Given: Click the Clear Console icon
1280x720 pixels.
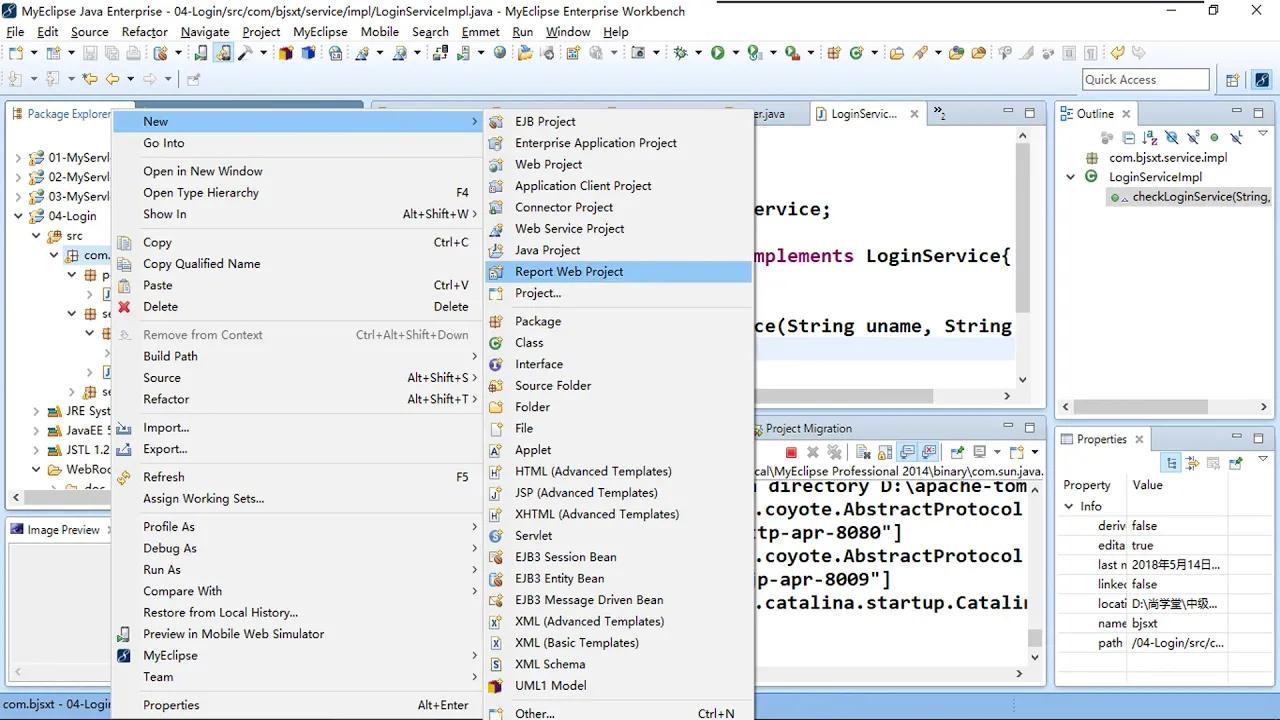Looking at the screenshot, I should click(x=864, y=452).
